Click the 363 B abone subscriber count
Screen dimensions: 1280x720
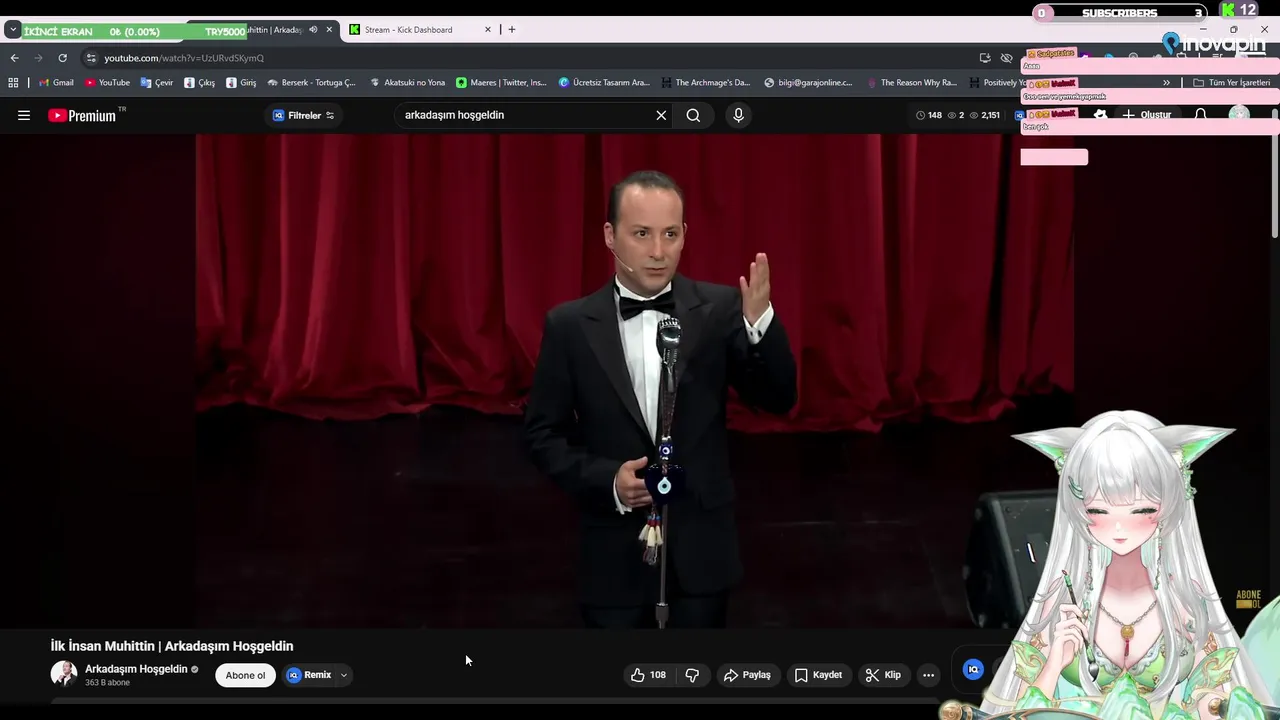107,683
